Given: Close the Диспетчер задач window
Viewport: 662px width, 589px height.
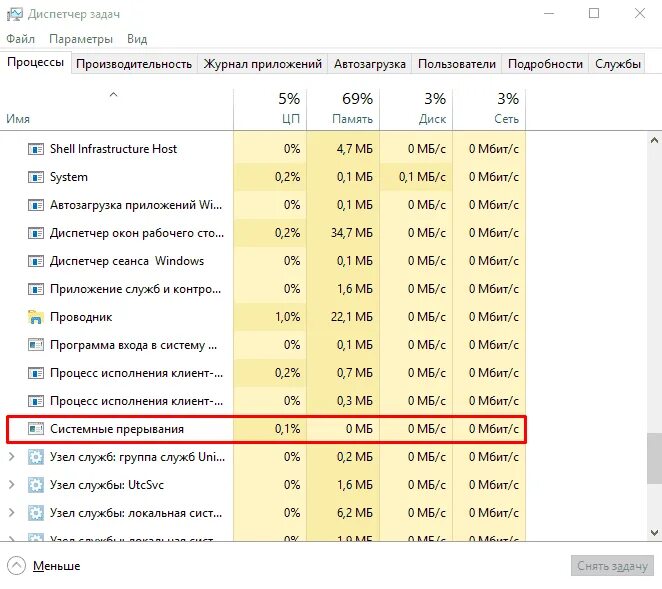Looking at the screenshot, I should click(640, 14).
